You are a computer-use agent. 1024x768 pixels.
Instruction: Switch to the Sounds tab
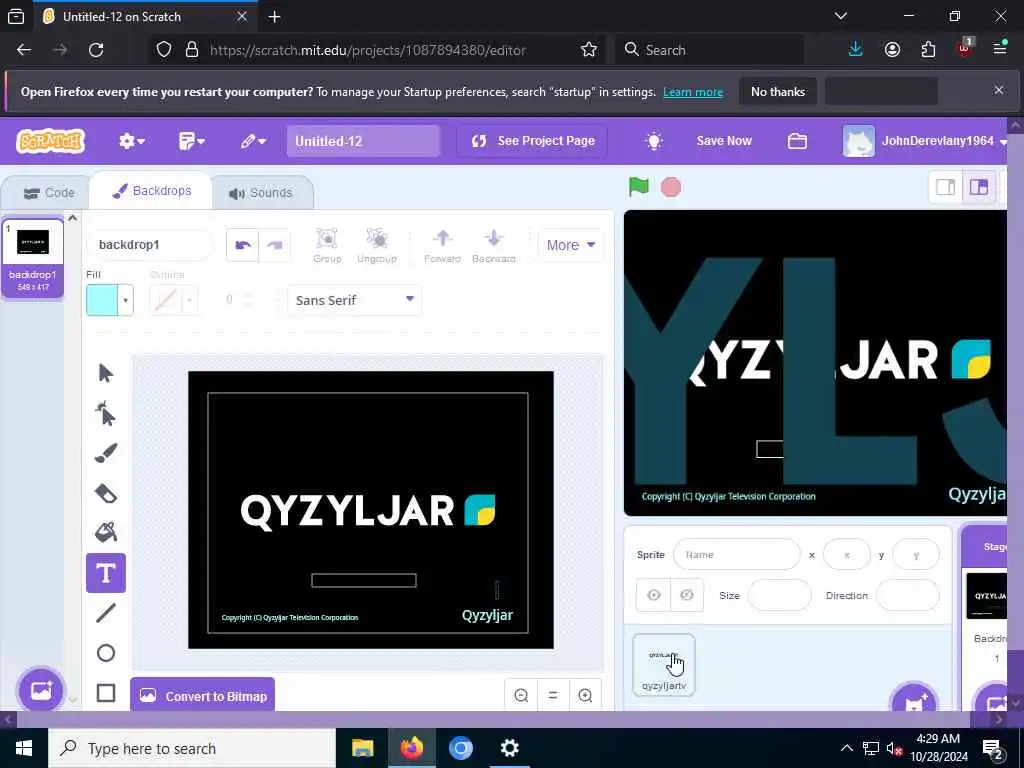coord(261,193)
